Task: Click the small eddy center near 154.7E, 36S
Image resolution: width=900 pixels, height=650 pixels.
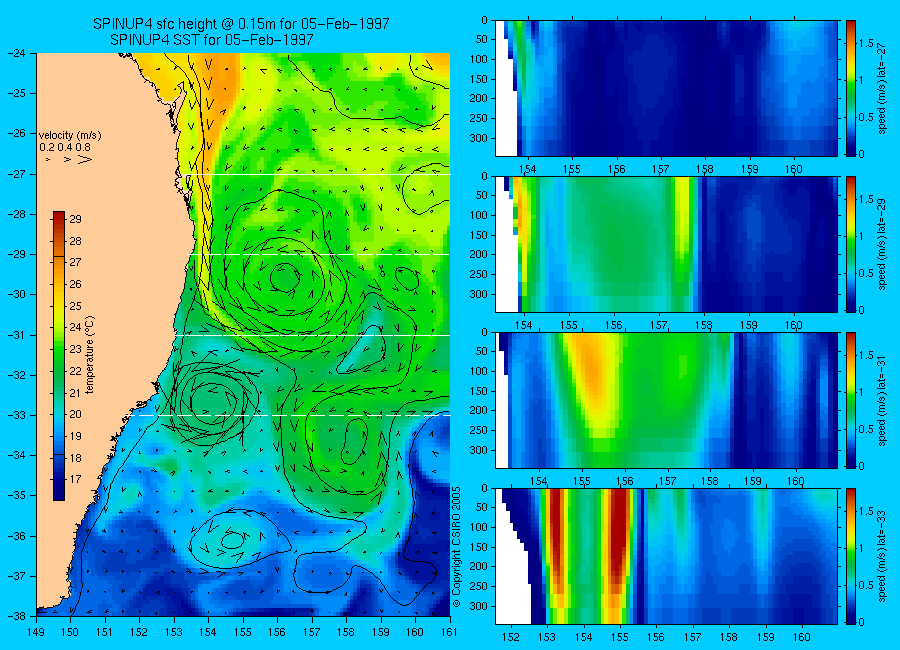Action: pos(233,540)
